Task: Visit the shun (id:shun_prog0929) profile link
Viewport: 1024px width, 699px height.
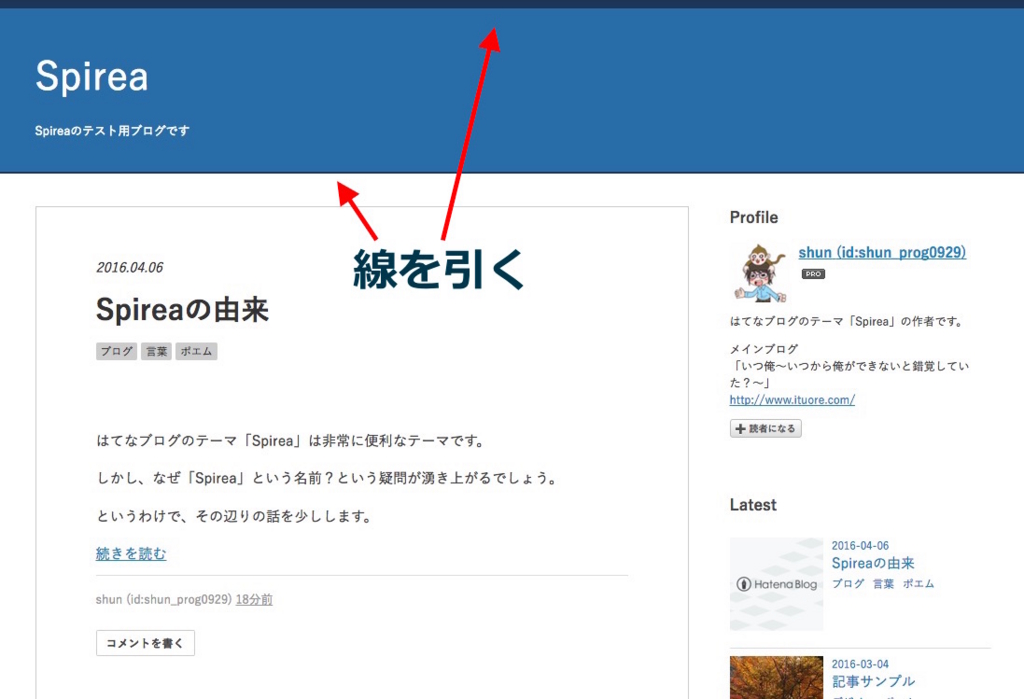Action: click(882, 252)
